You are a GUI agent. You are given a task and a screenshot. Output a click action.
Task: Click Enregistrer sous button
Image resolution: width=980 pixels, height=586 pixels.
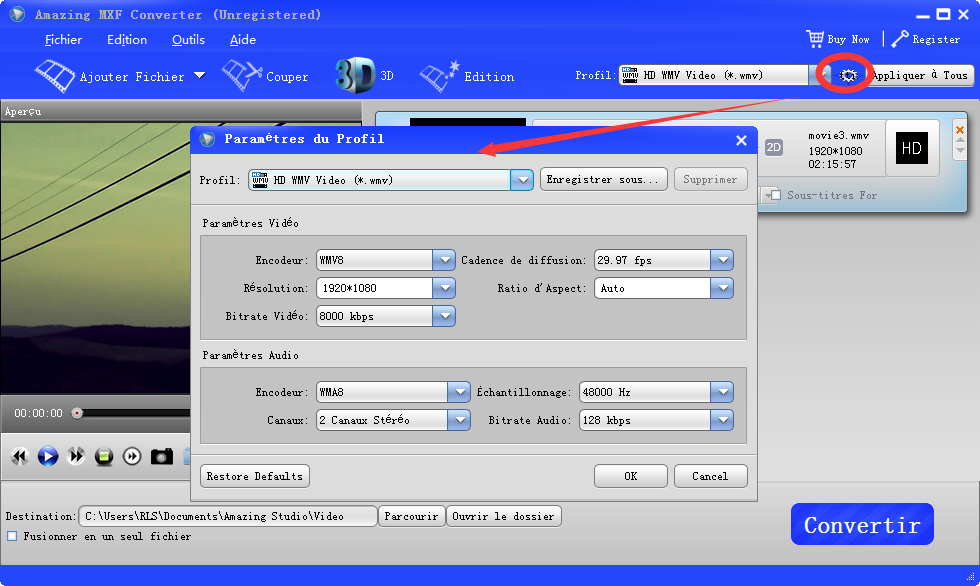[x=604, y=179]
